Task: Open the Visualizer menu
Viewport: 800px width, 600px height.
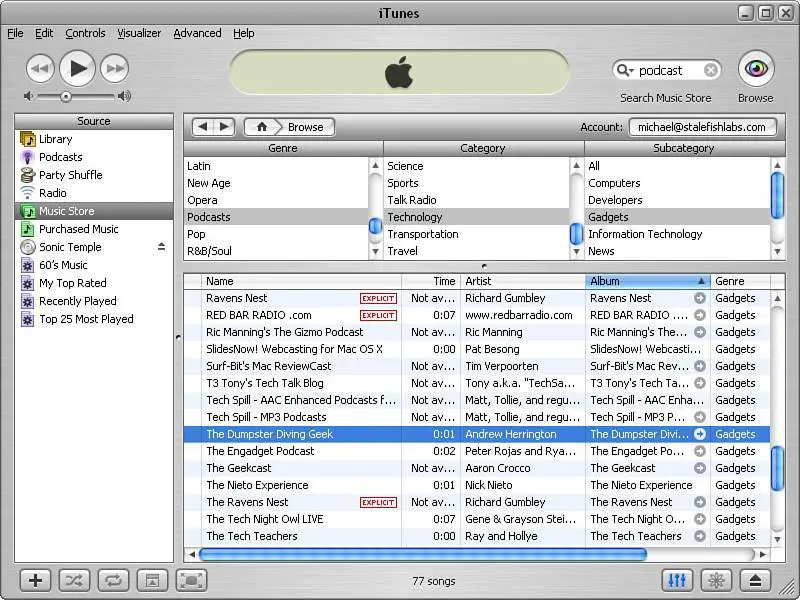Action: point(139,33)
